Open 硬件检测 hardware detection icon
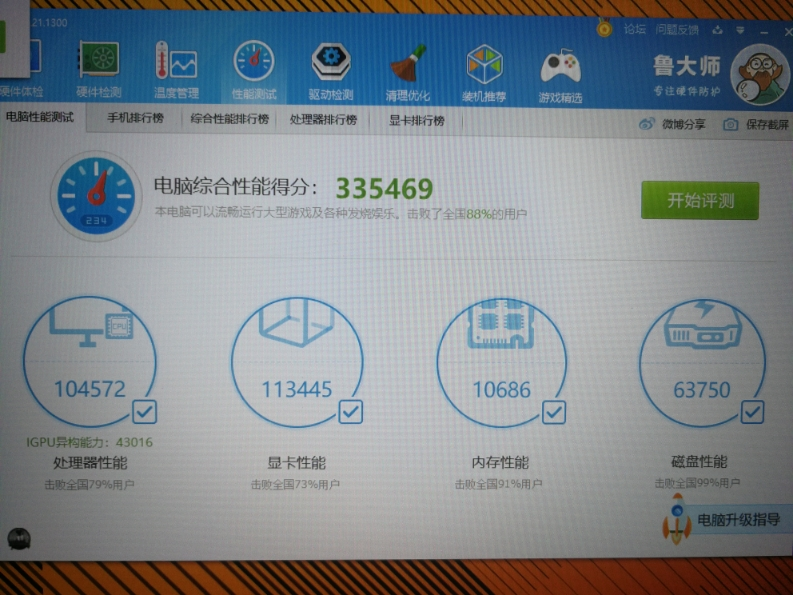This screenshot has width=793, height=595. coord(99,60)
